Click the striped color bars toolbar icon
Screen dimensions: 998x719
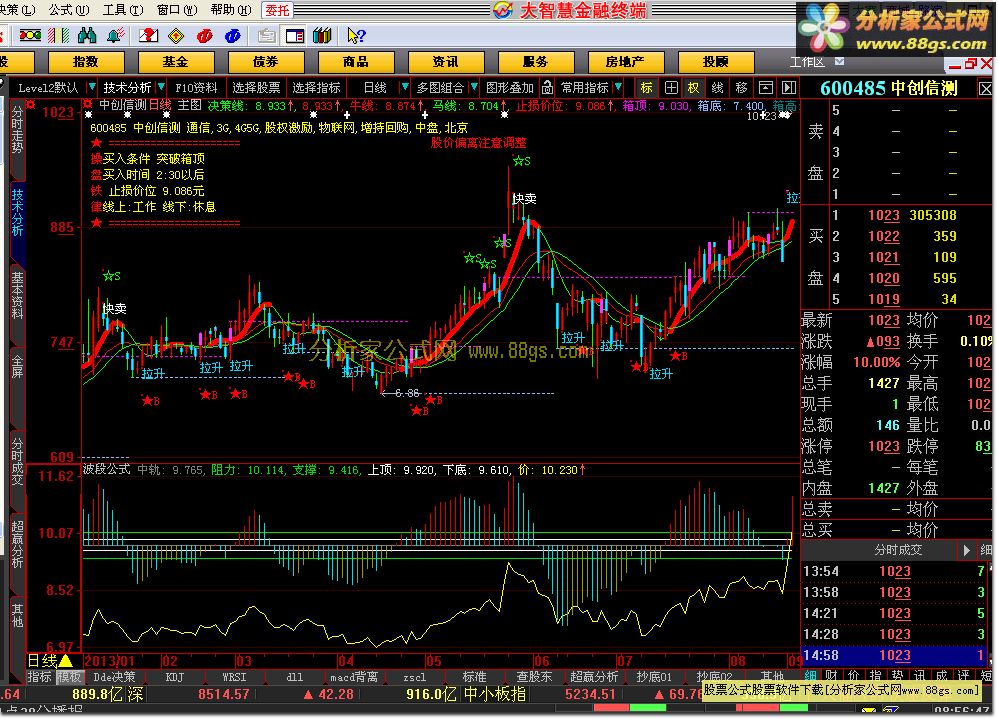tap(59, 36)
